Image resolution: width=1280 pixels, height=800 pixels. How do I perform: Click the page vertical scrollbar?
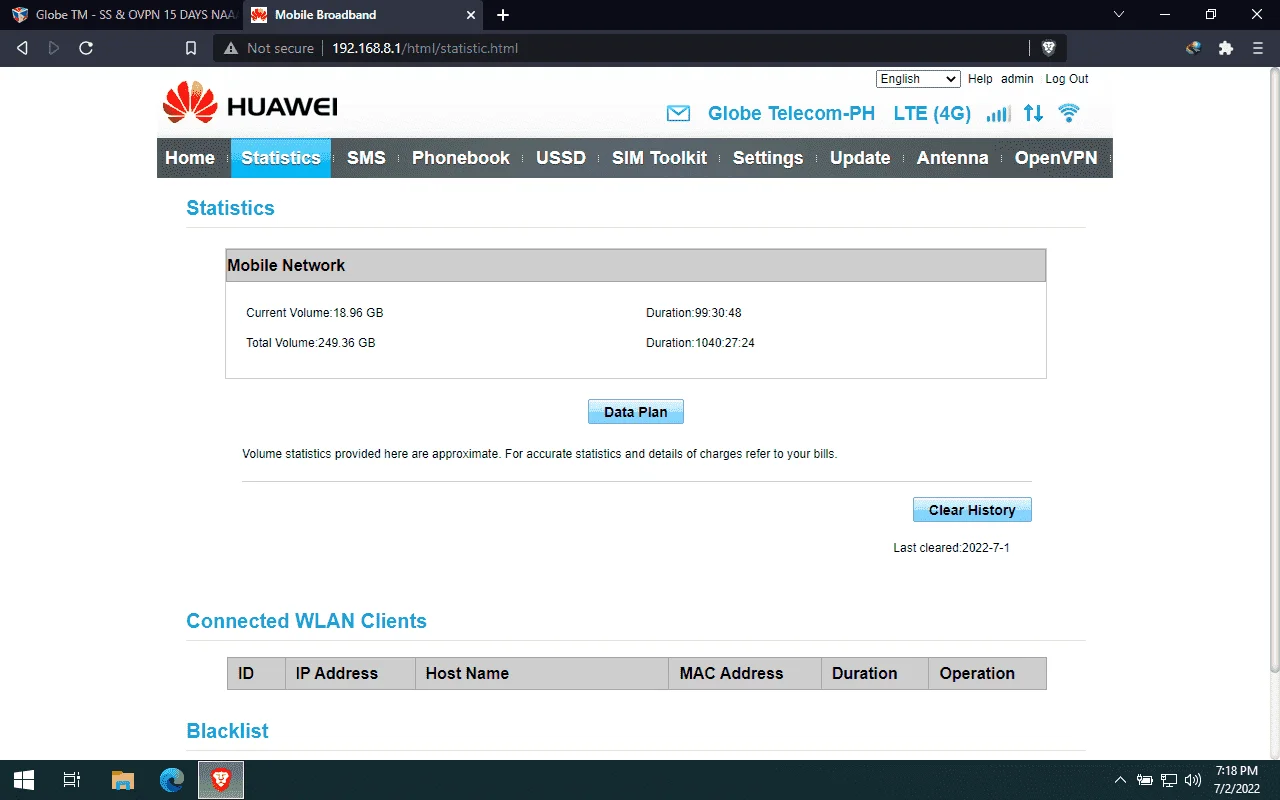(x=1274, y=370)
